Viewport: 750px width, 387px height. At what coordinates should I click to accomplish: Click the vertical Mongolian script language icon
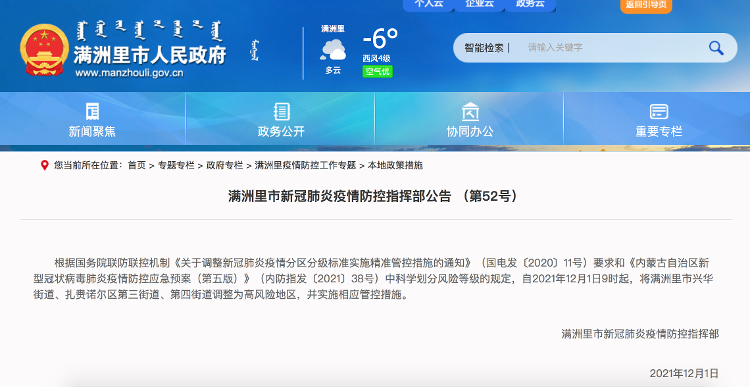pos(255,51)
